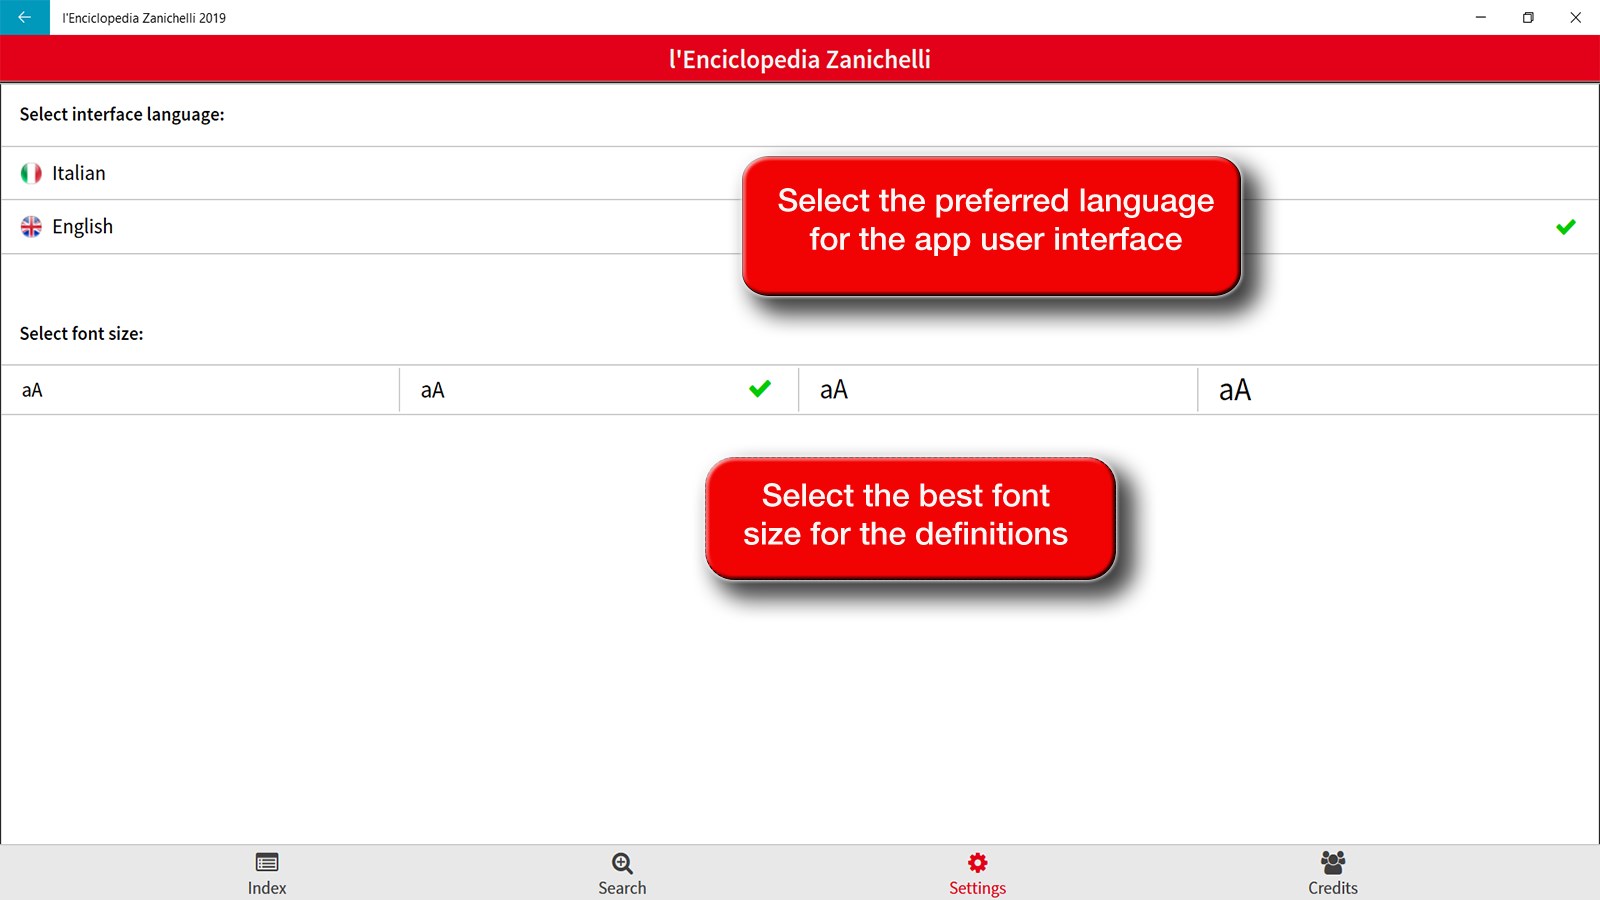Click the Italian flag icon

tap(31, 173)
